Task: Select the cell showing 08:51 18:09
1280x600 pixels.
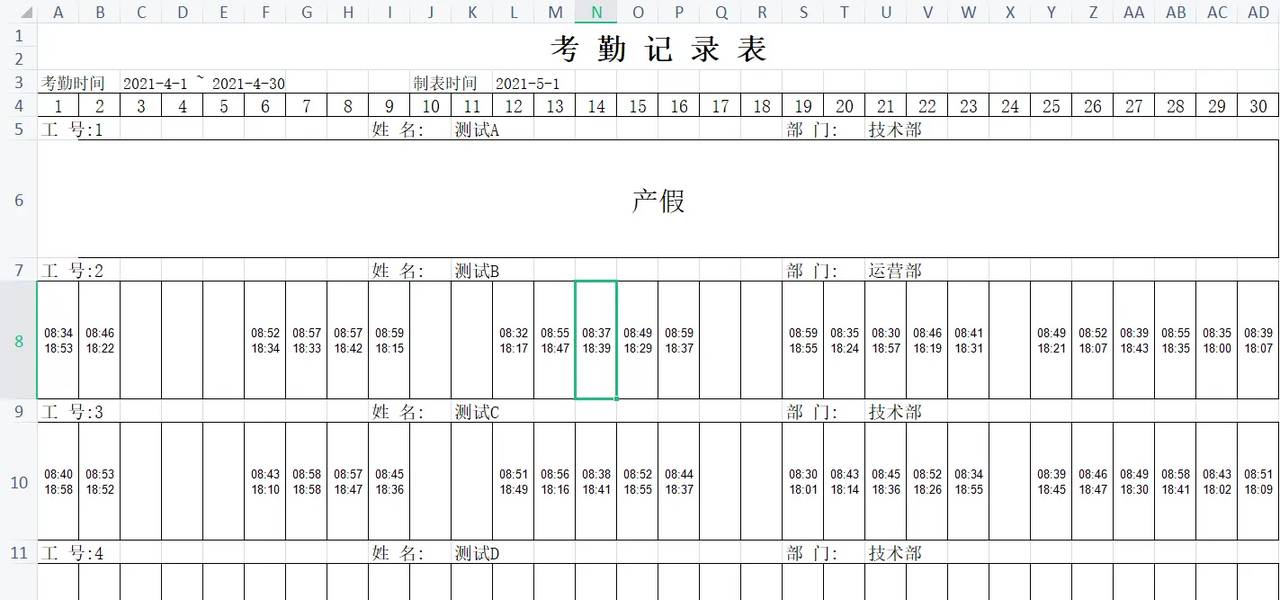Action: click(x=1258, y=482)
